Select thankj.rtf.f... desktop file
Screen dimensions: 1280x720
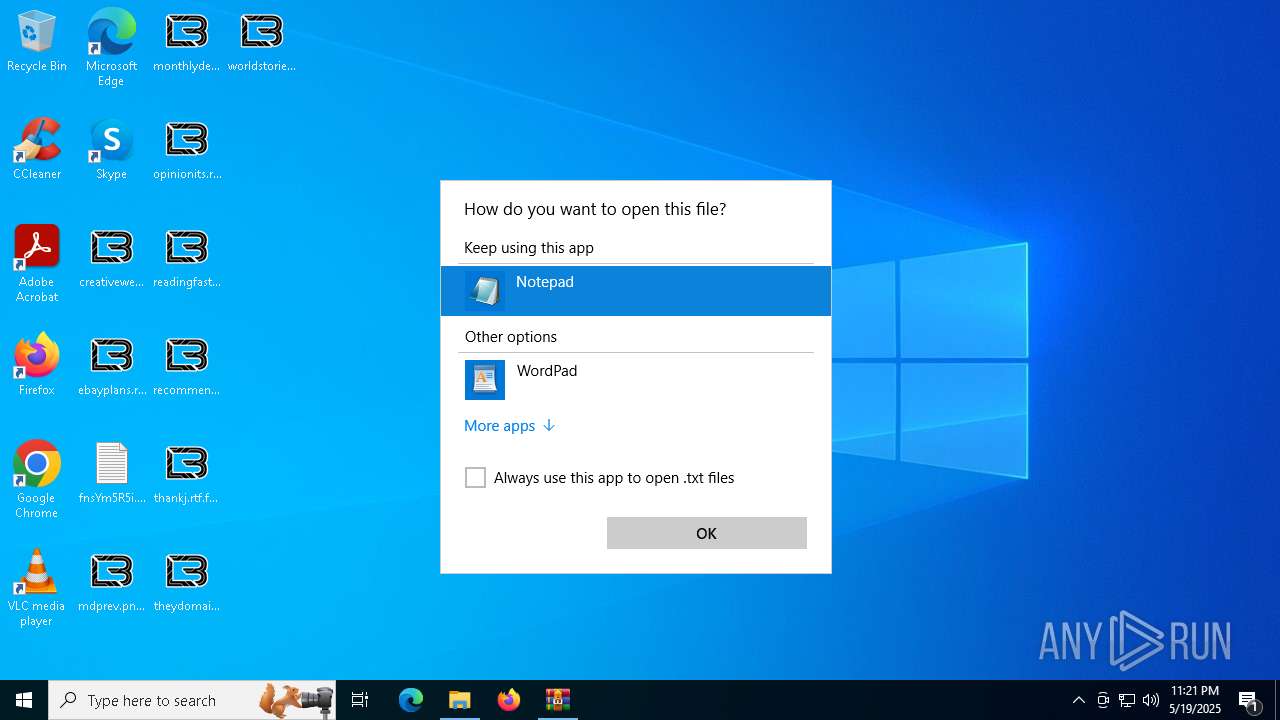[186, 474]
